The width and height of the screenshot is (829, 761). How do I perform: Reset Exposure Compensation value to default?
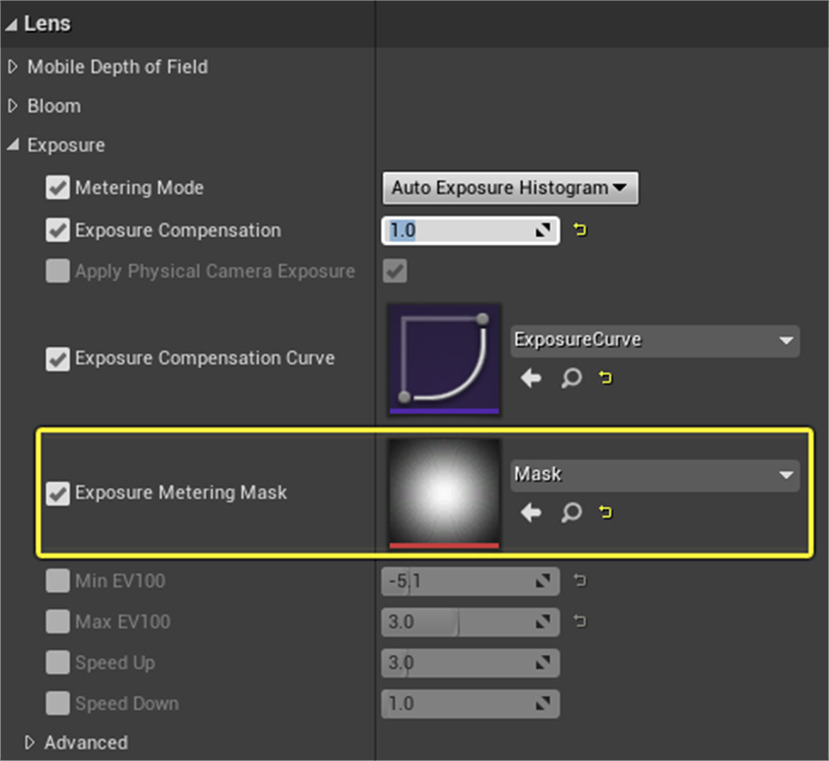coord(580,231)
